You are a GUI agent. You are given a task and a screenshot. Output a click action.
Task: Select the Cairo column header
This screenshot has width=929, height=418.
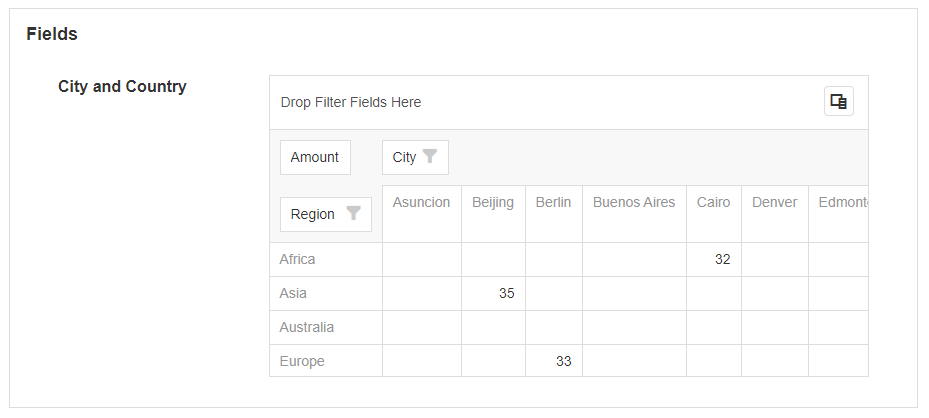(x=713, y=202)
